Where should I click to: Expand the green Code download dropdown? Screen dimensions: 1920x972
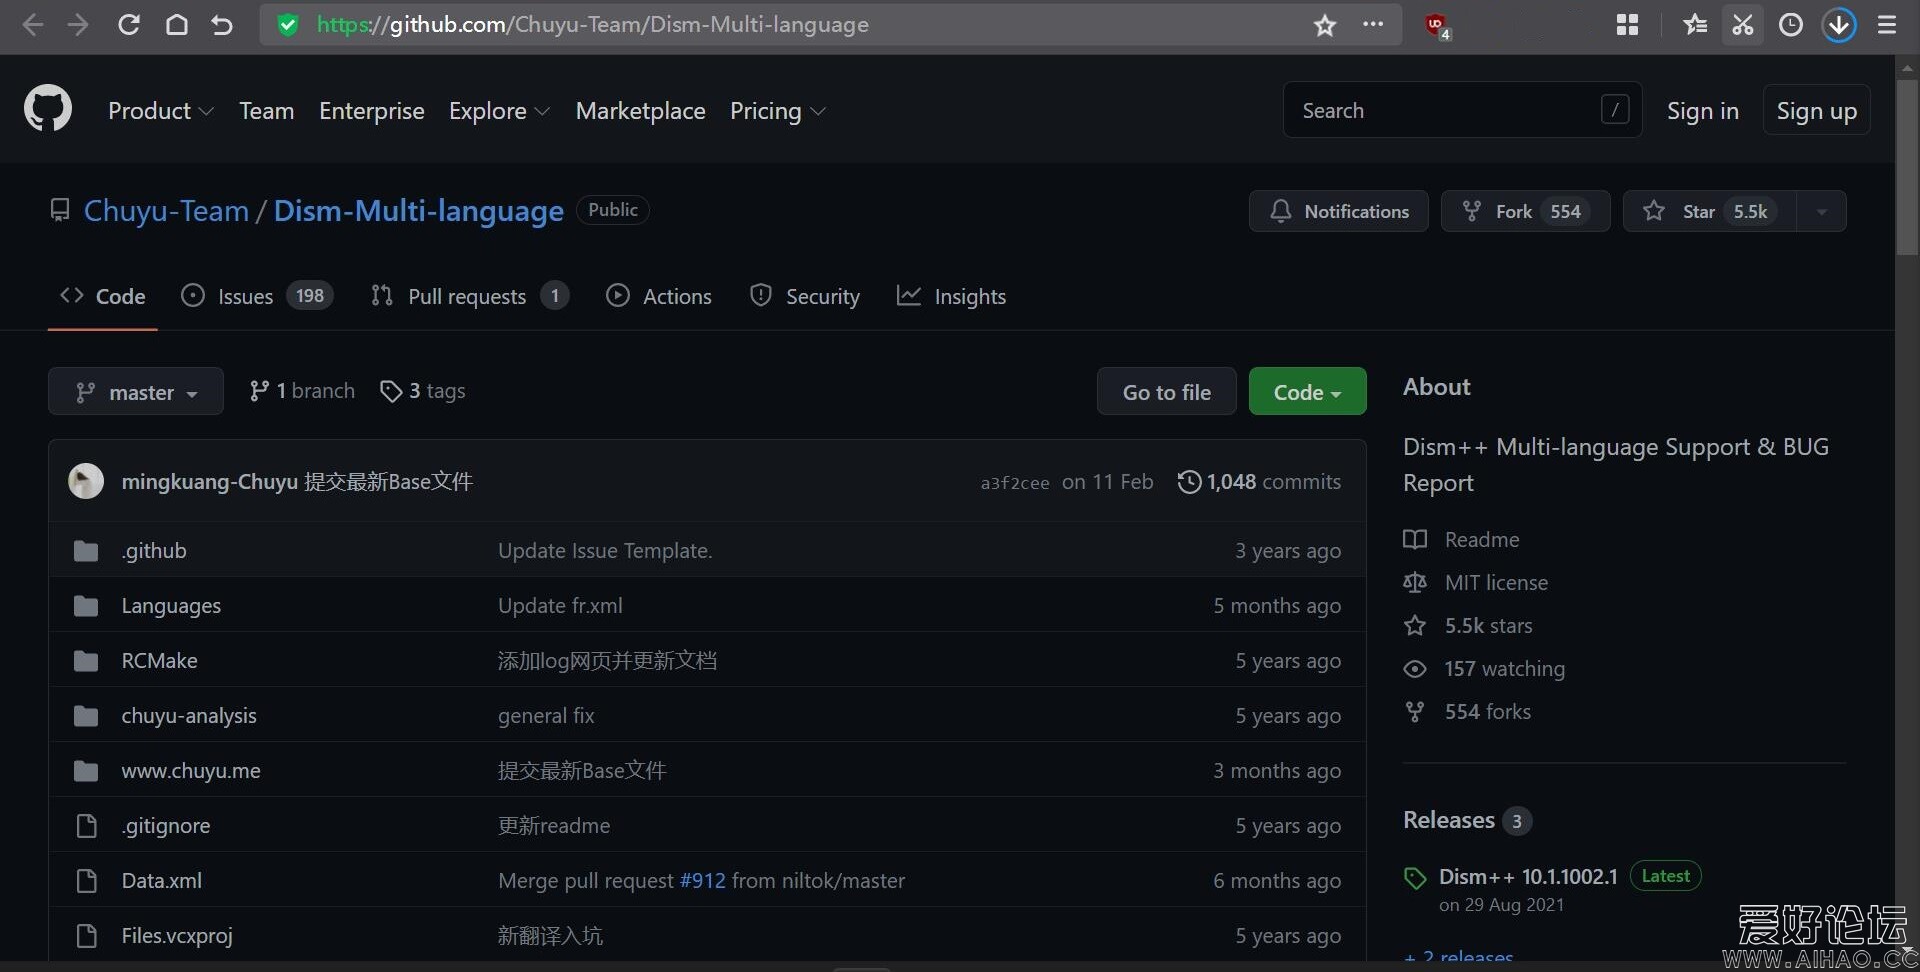(1306, 392)
